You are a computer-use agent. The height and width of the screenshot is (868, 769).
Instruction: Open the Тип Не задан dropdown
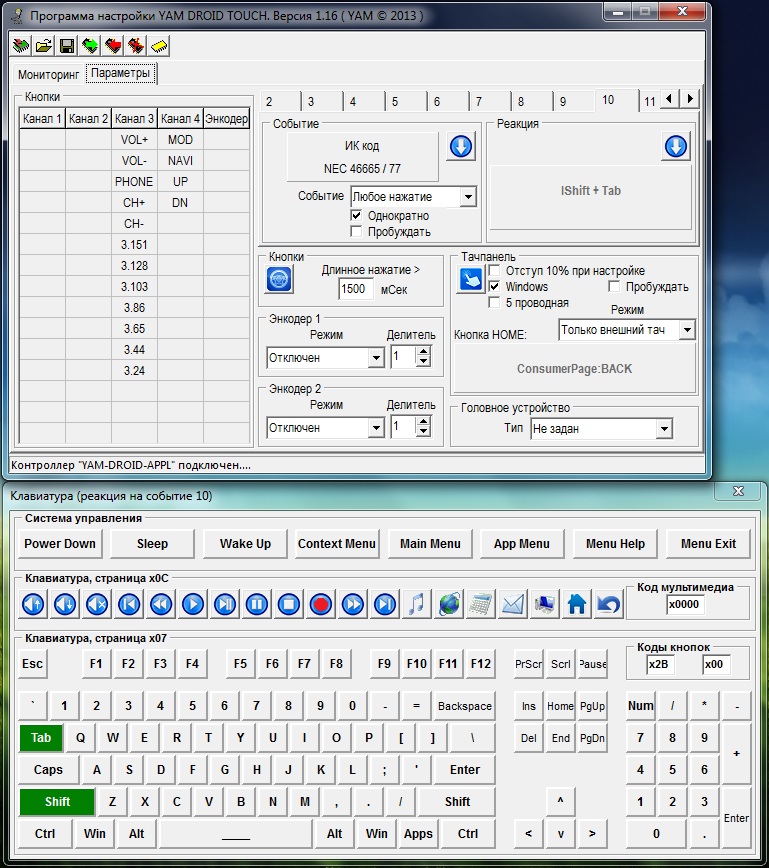point(664,429)
